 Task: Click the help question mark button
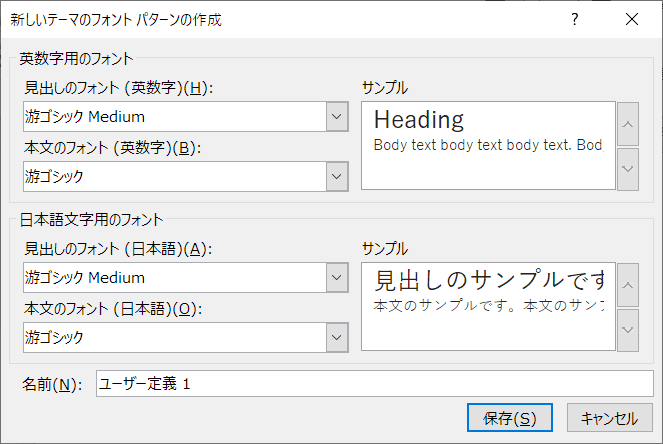tap(575, 19)
